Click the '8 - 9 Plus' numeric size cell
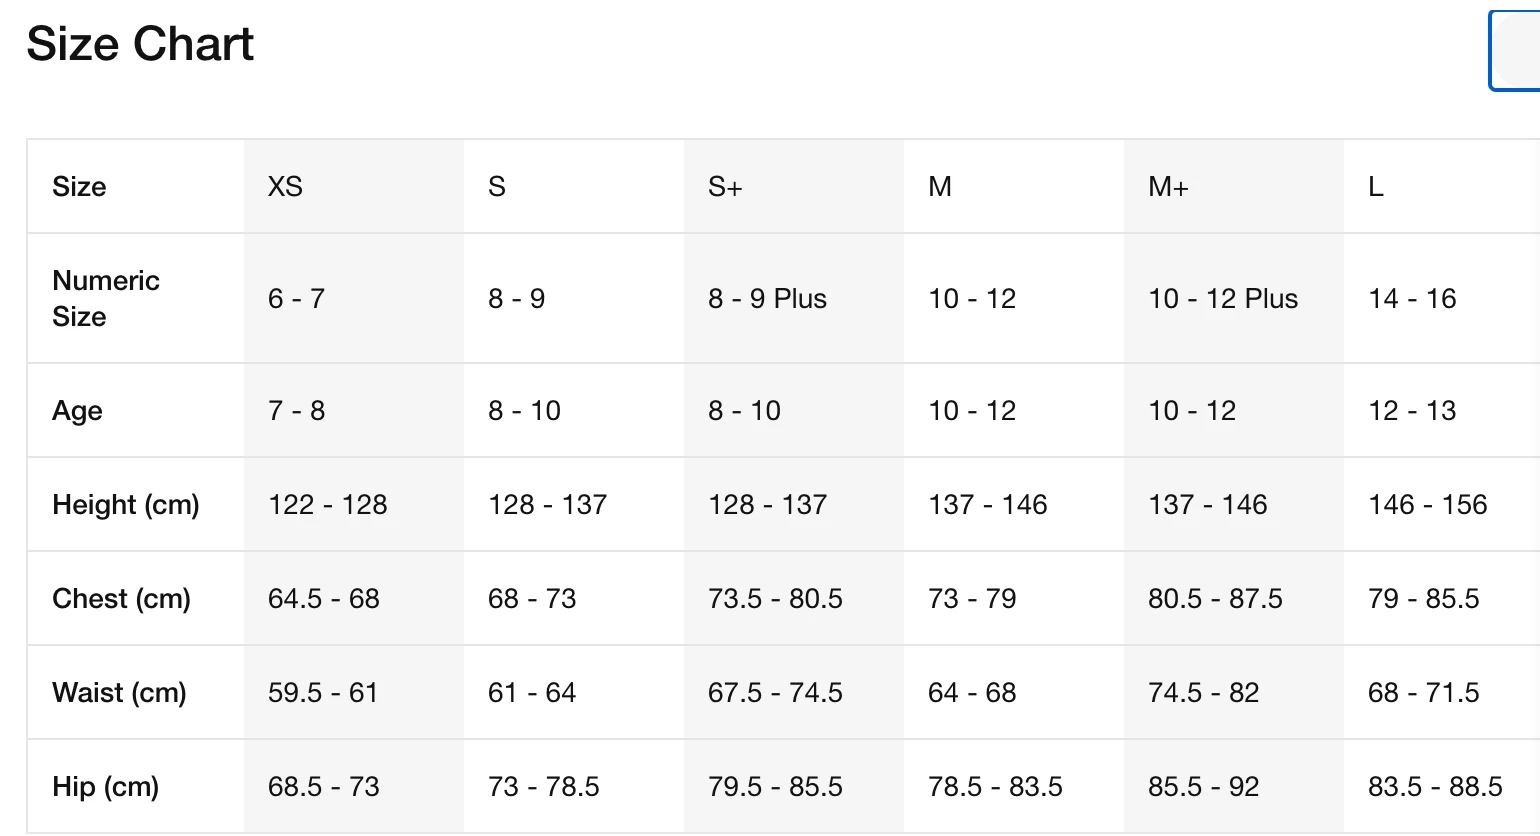This screenshot has height=836, width=1540. tap(767, 299)
